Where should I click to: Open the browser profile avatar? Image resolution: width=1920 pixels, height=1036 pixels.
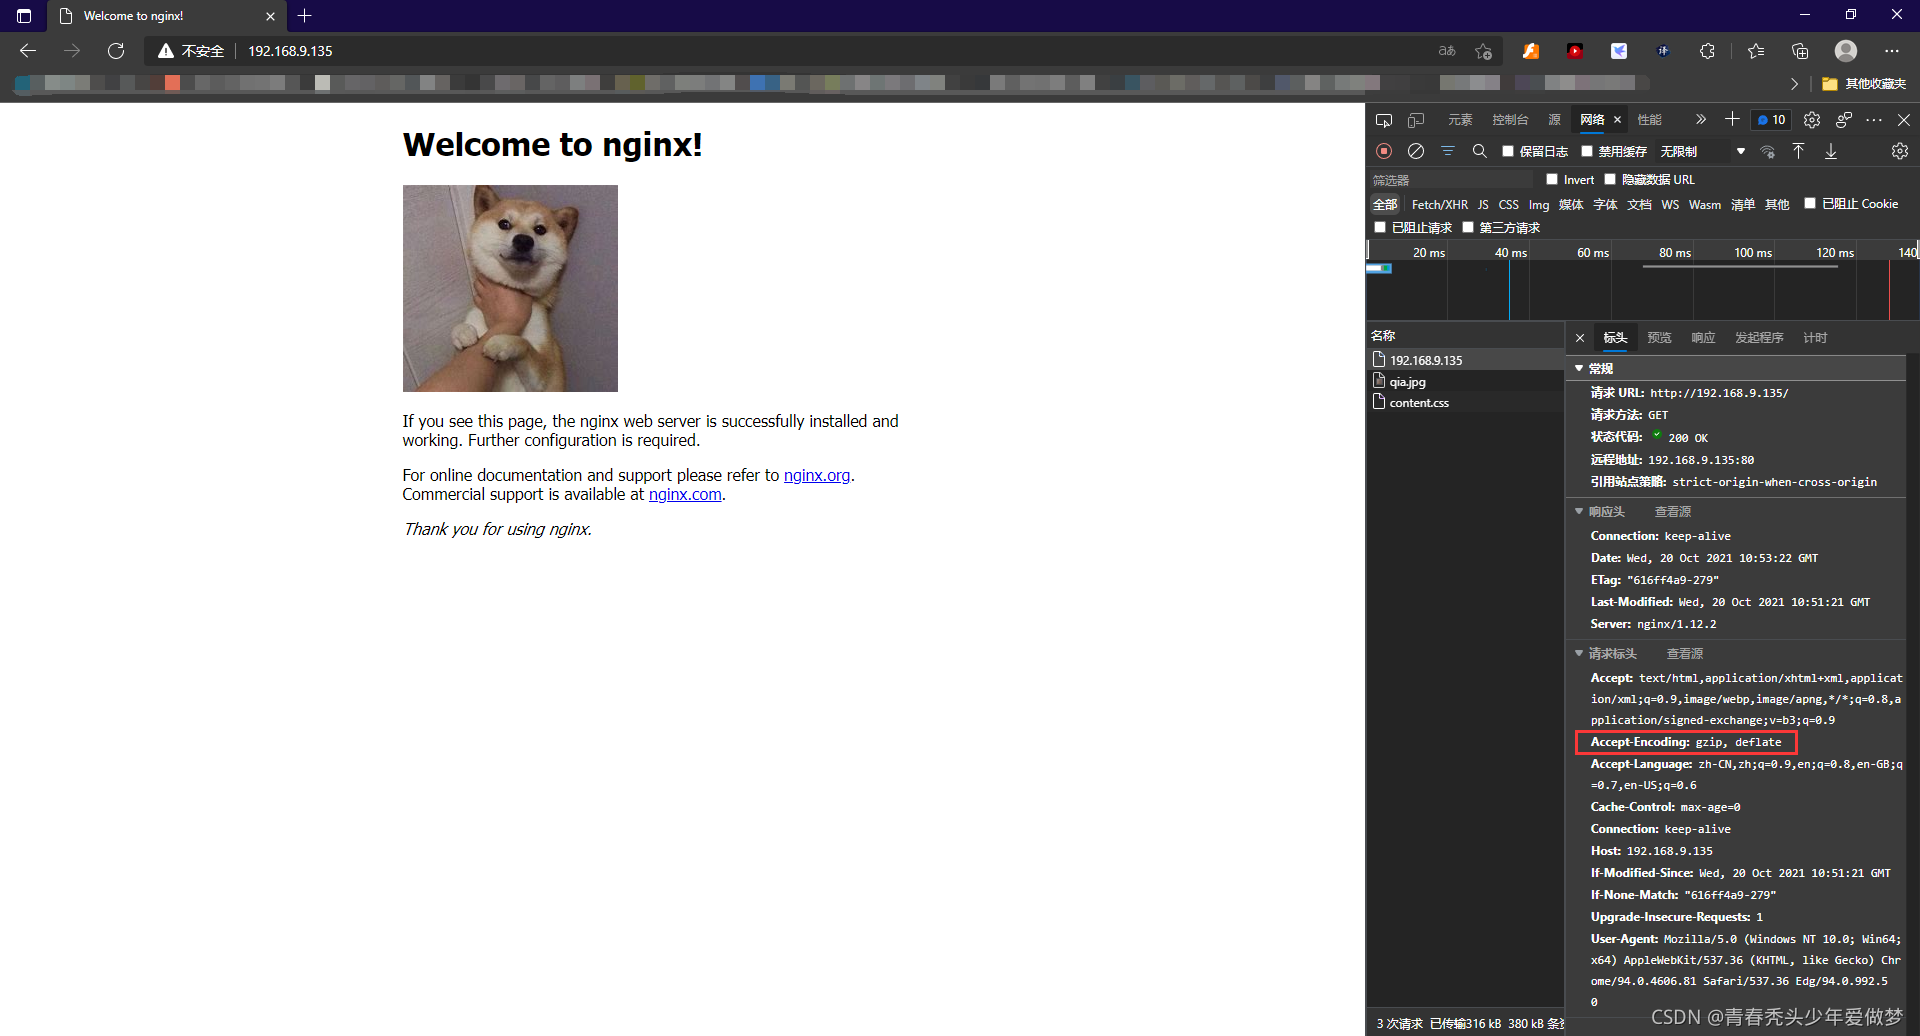click(x=1846, y=51)
